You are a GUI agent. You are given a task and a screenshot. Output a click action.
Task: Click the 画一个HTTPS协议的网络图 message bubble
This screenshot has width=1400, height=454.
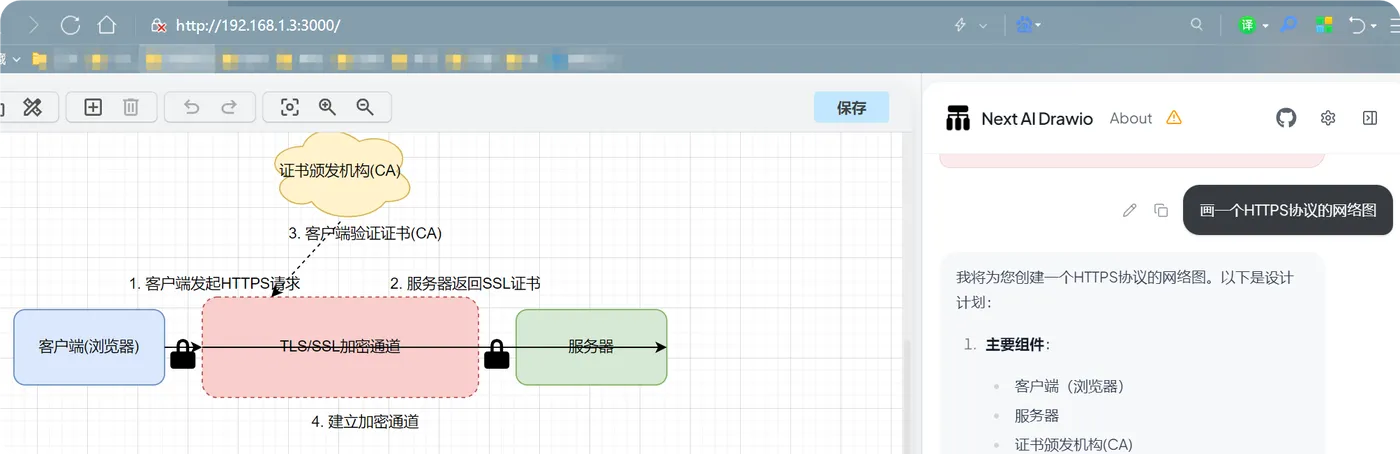(x=1288, y=210)
